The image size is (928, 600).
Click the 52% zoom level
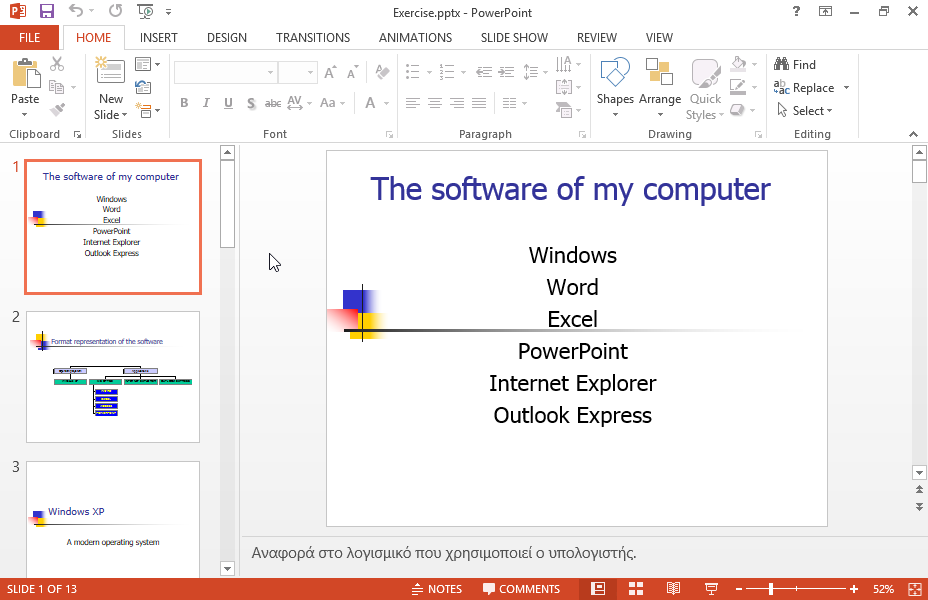pyautogui.click(x=883, y=589)
